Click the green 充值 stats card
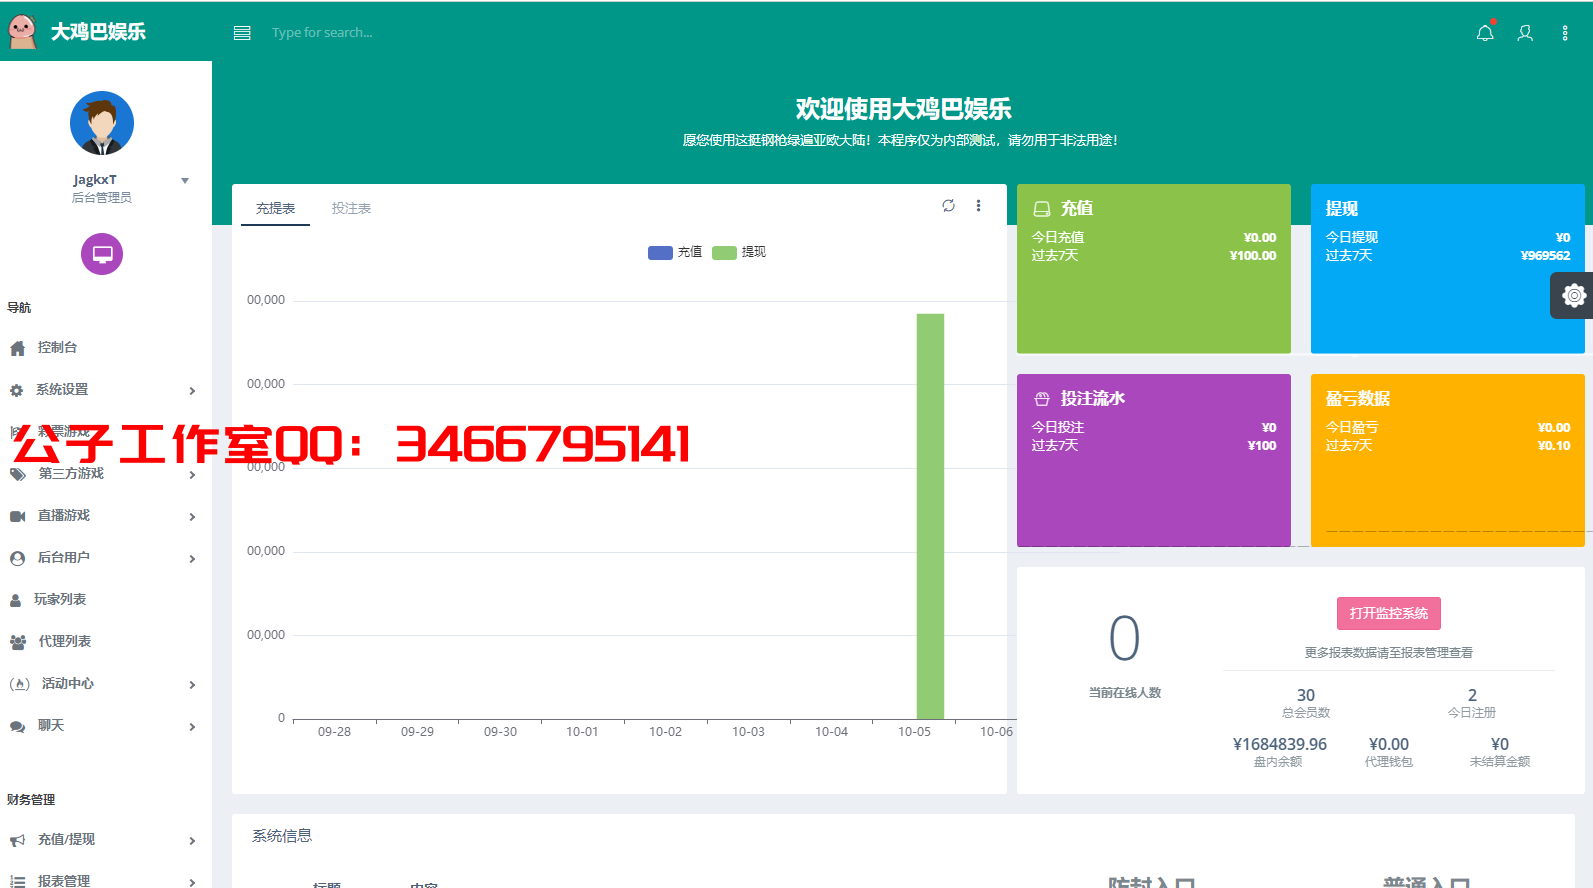The image size is (1593, 888). (x=1154, y=268)
